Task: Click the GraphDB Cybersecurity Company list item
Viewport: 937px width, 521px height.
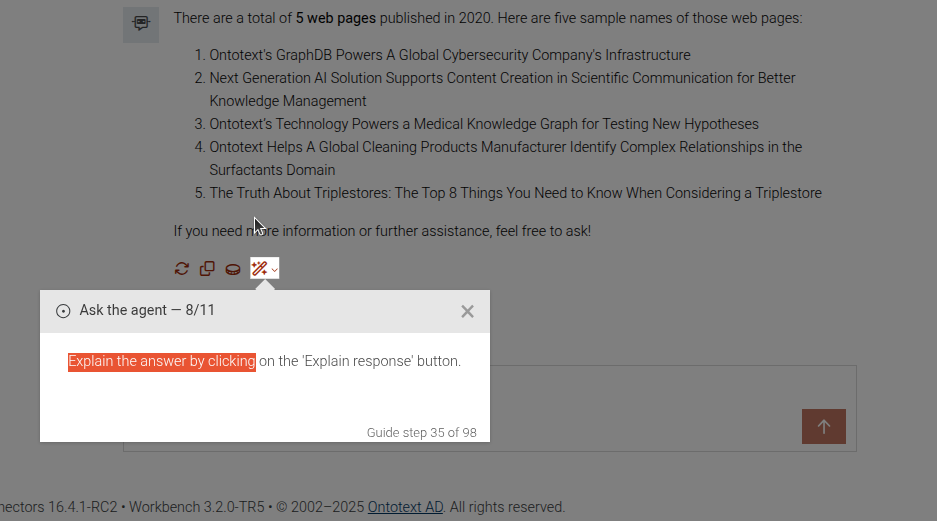Action: point(449,55)
